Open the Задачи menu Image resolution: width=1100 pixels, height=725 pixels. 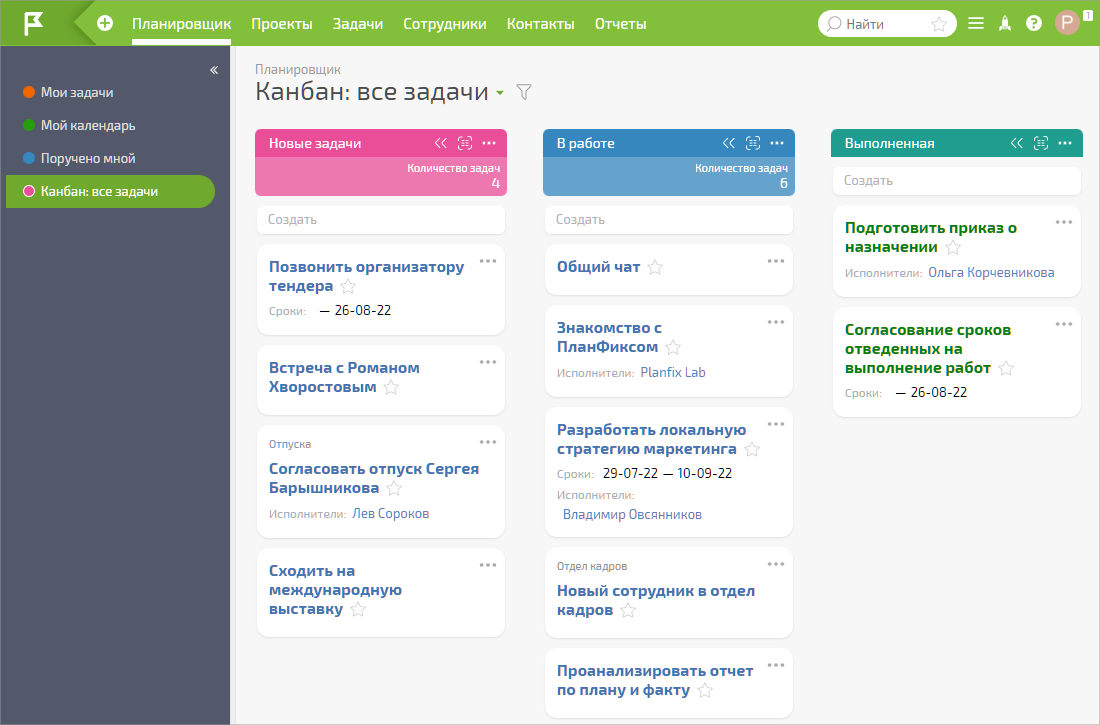[x=358, y=24]
